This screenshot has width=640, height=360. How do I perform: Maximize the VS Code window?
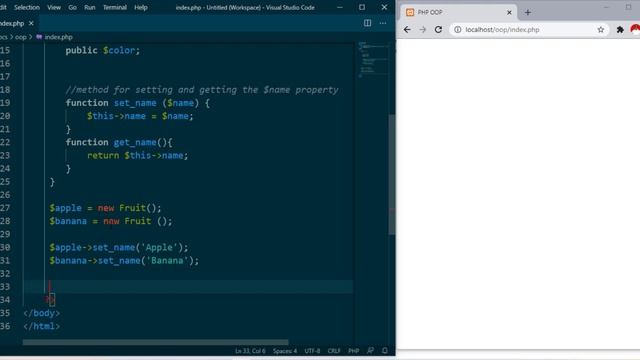pos(362,7)
